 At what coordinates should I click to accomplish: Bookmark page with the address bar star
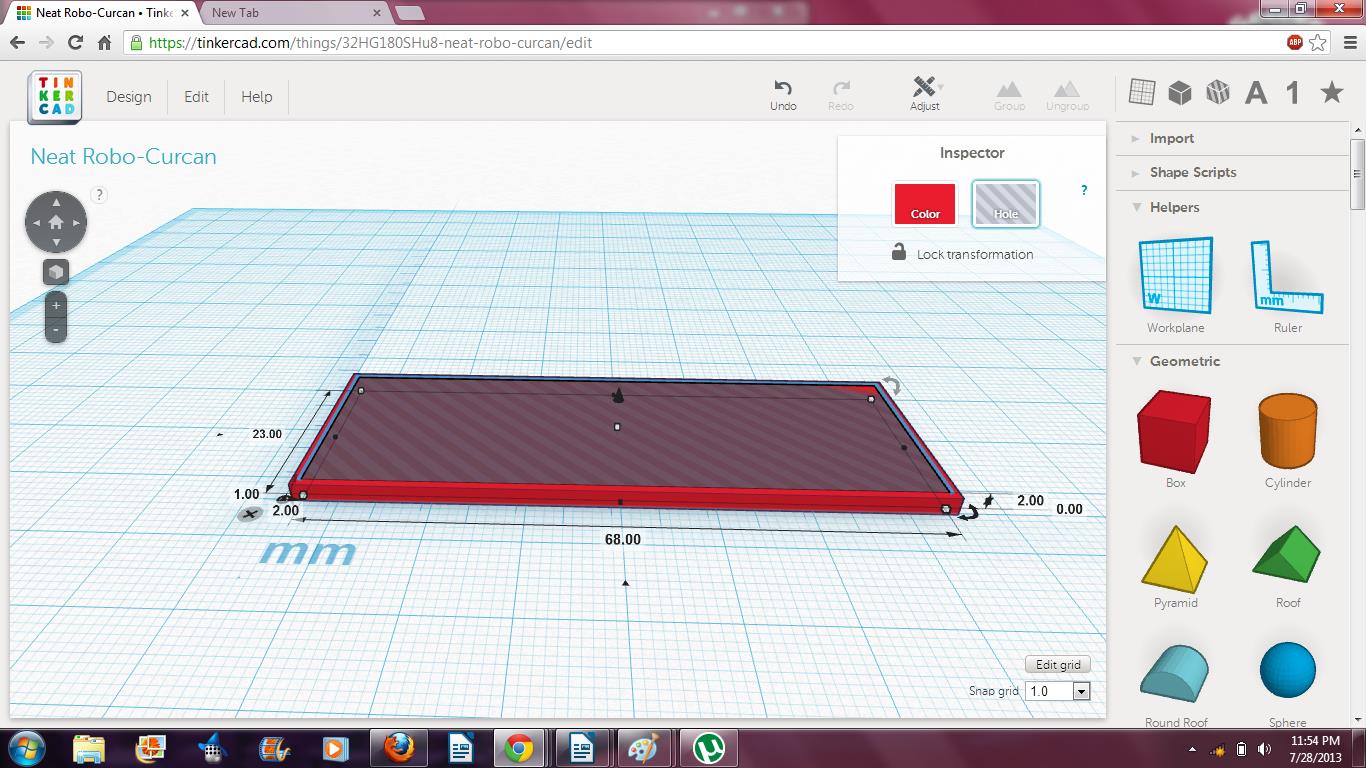pos(1318,43)
